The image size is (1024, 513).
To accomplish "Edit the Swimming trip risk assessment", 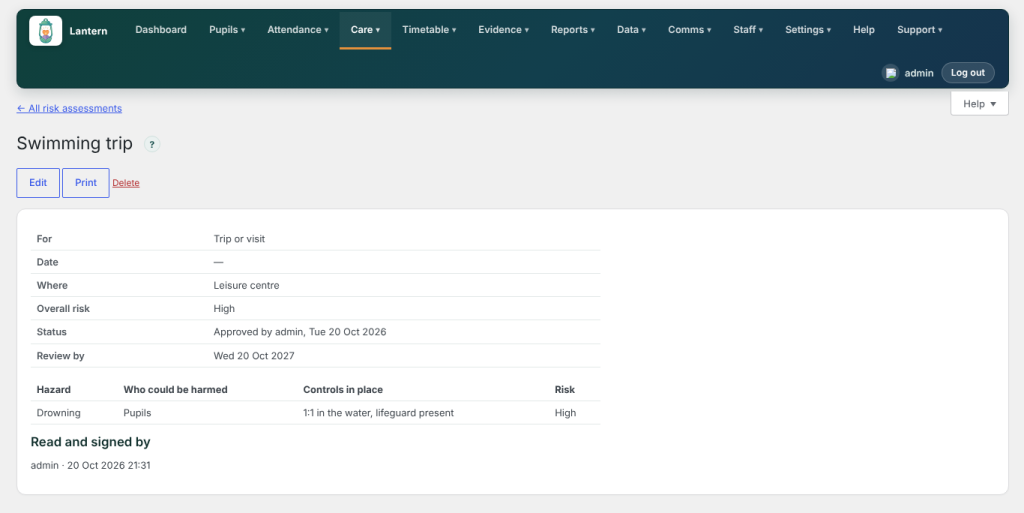I will [38, 183].
